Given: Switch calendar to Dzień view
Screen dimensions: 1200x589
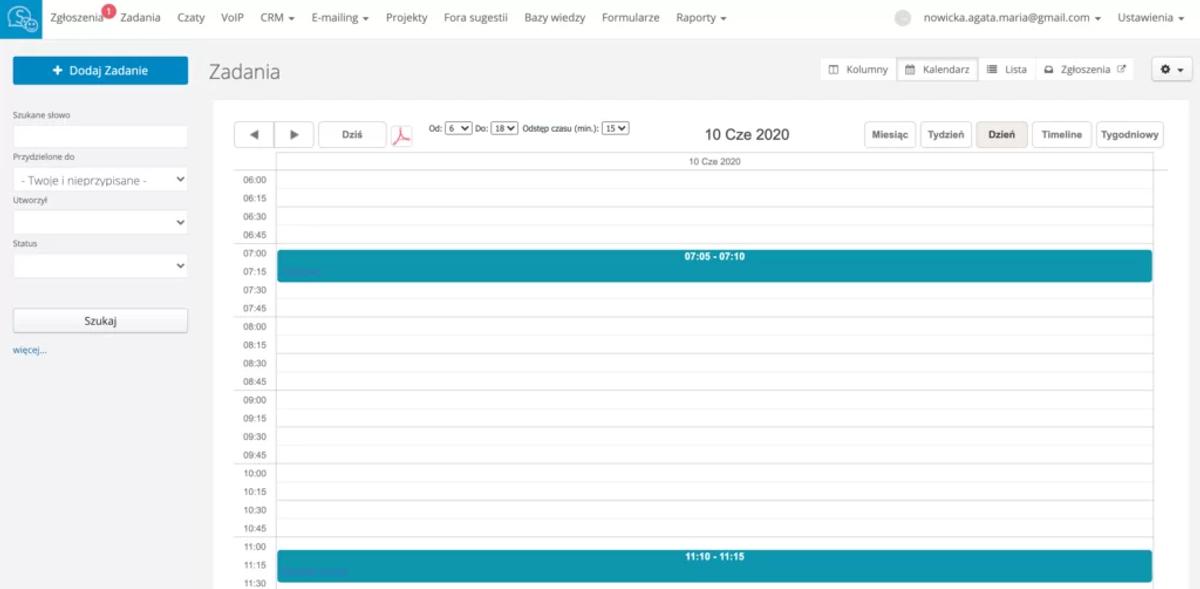Looking at the screenshot, I should tap(1002, 135).
